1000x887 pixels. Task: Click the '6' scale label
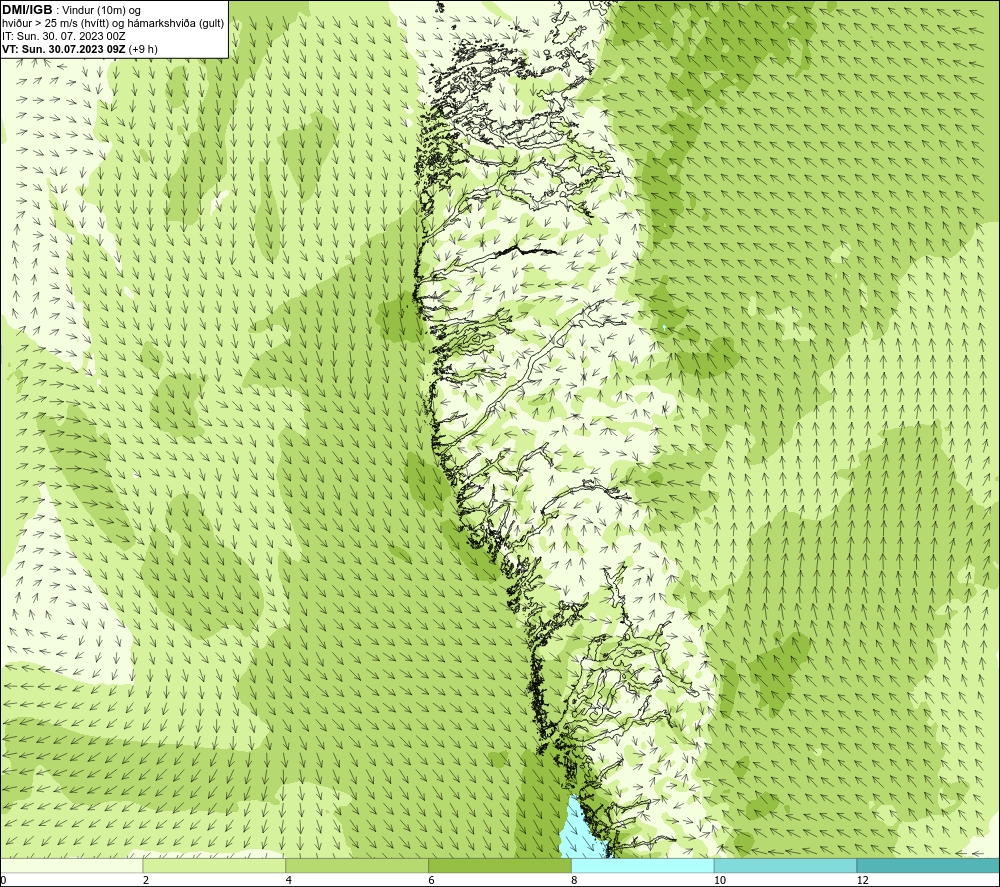point(432,880)
